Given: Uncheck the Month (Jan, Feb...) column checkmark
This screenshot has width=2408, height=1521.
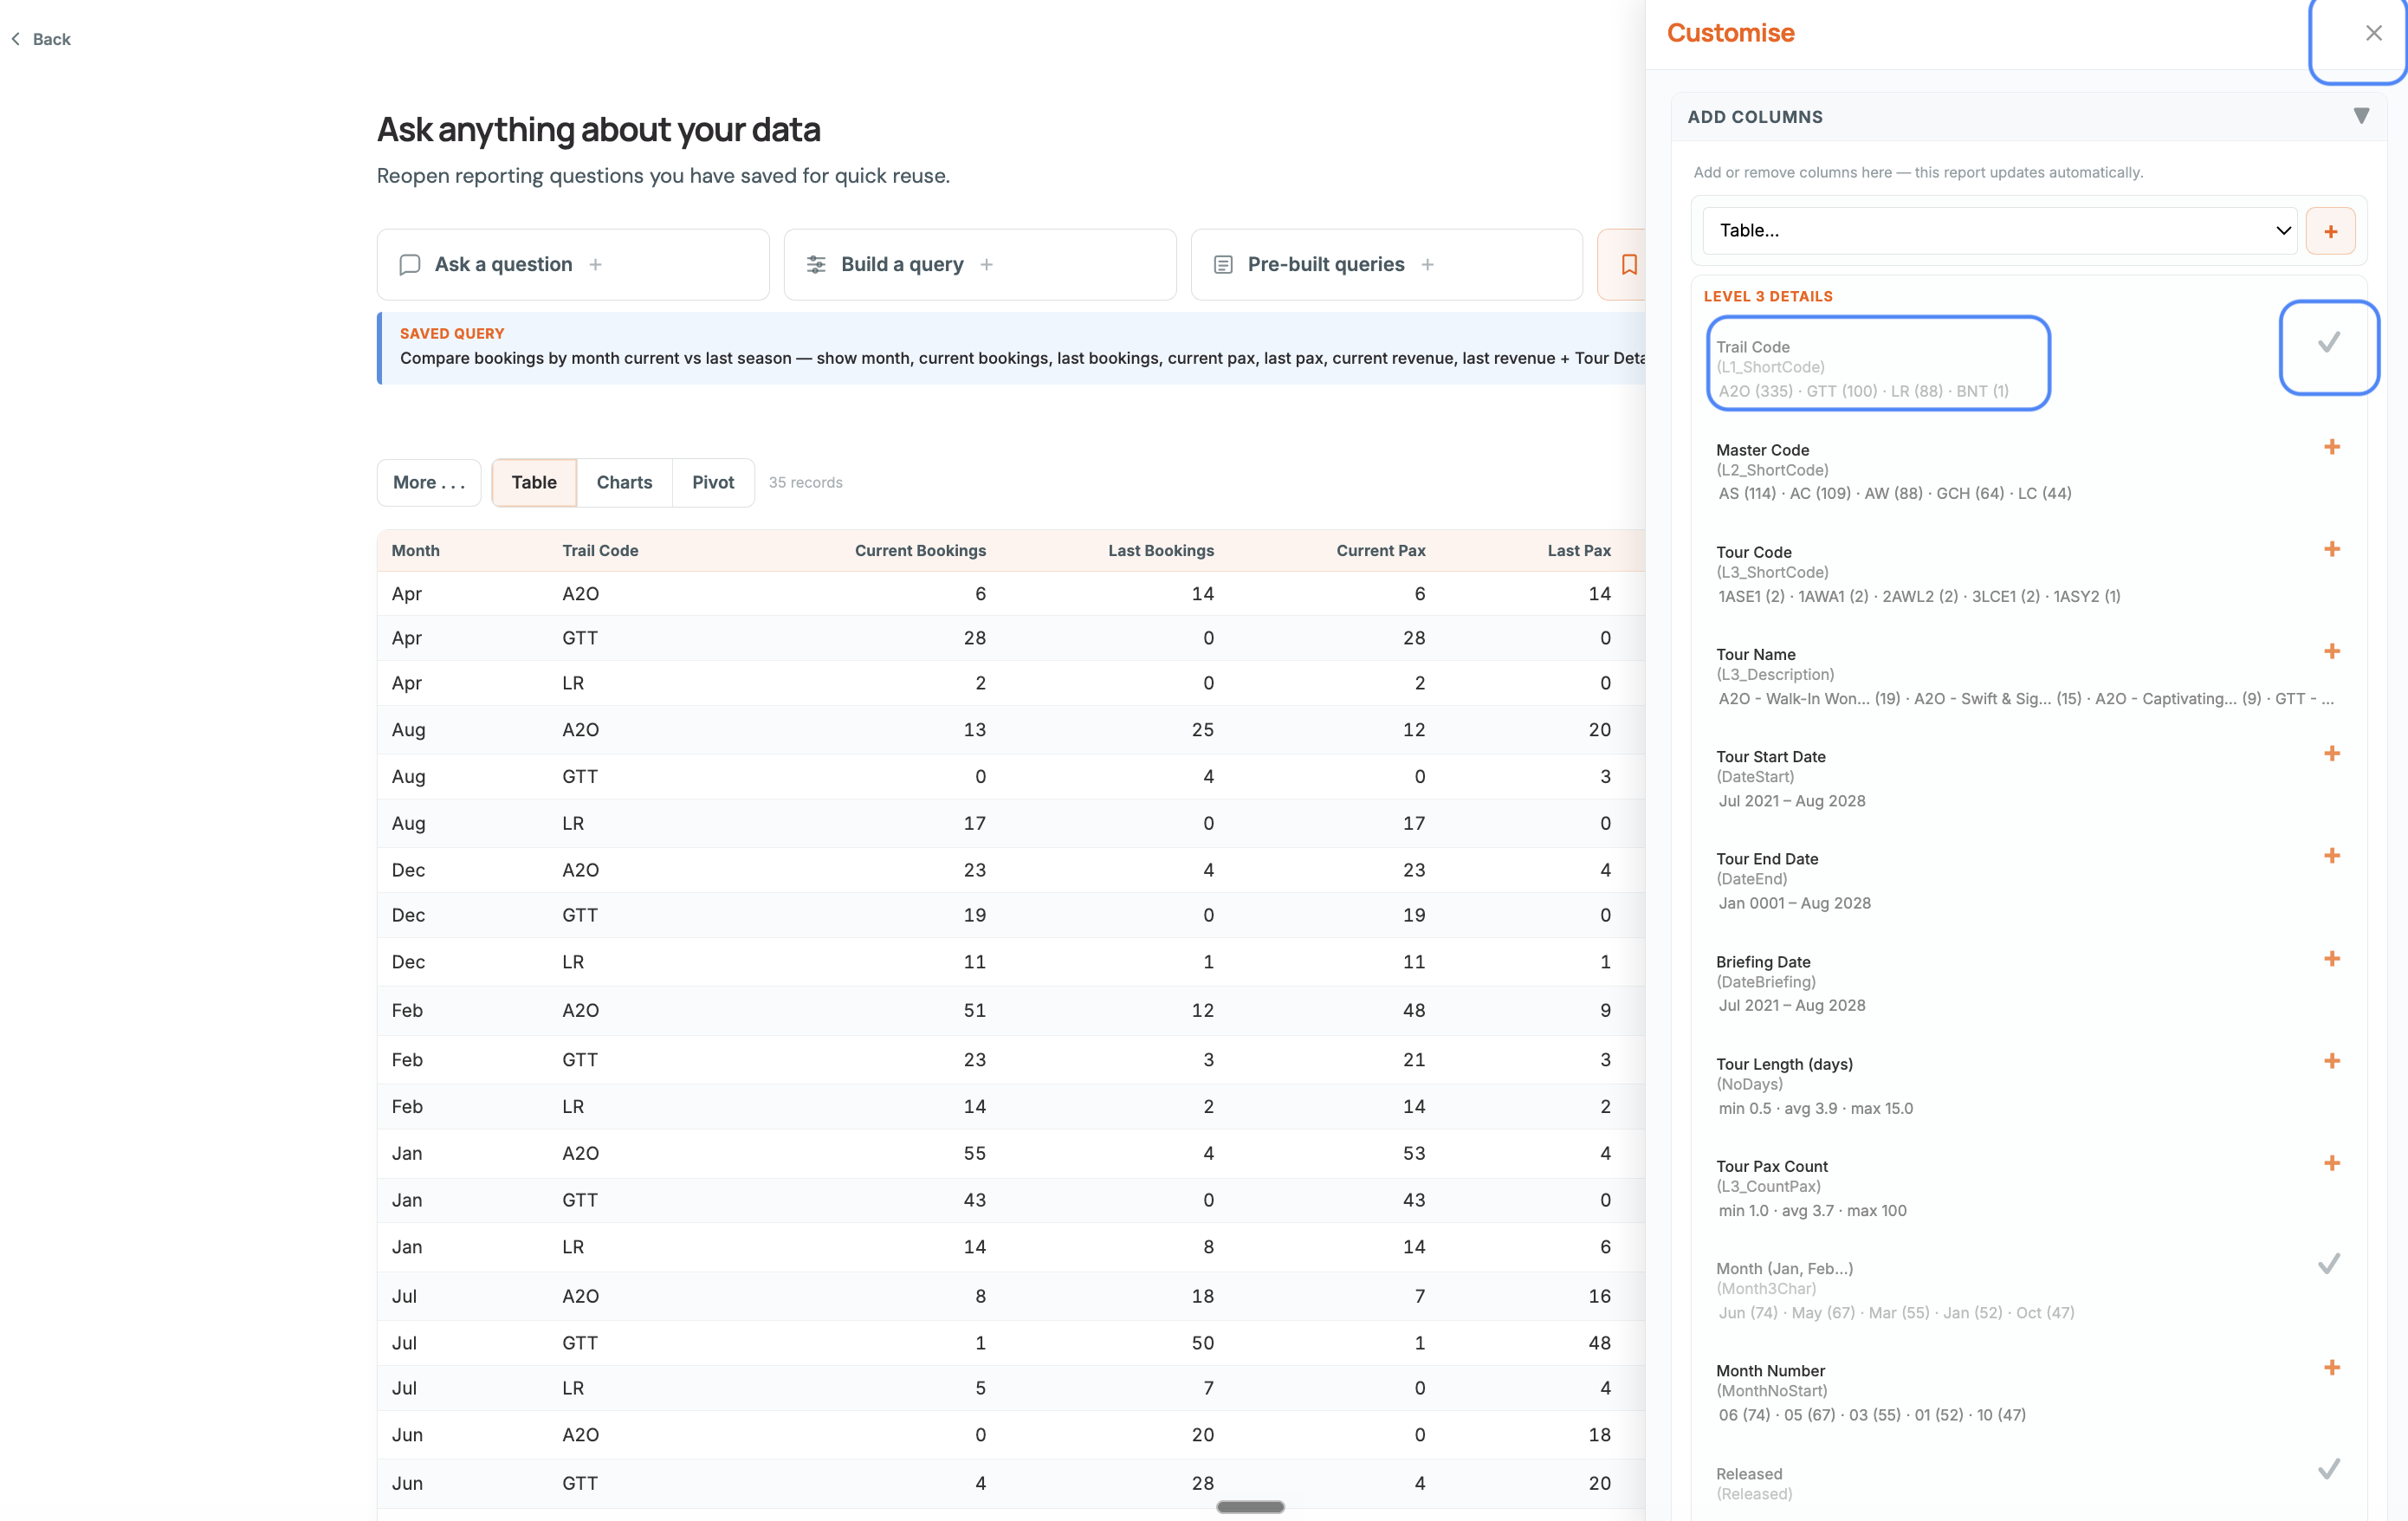Looking at the screenshot, I should point(2328,1264).
